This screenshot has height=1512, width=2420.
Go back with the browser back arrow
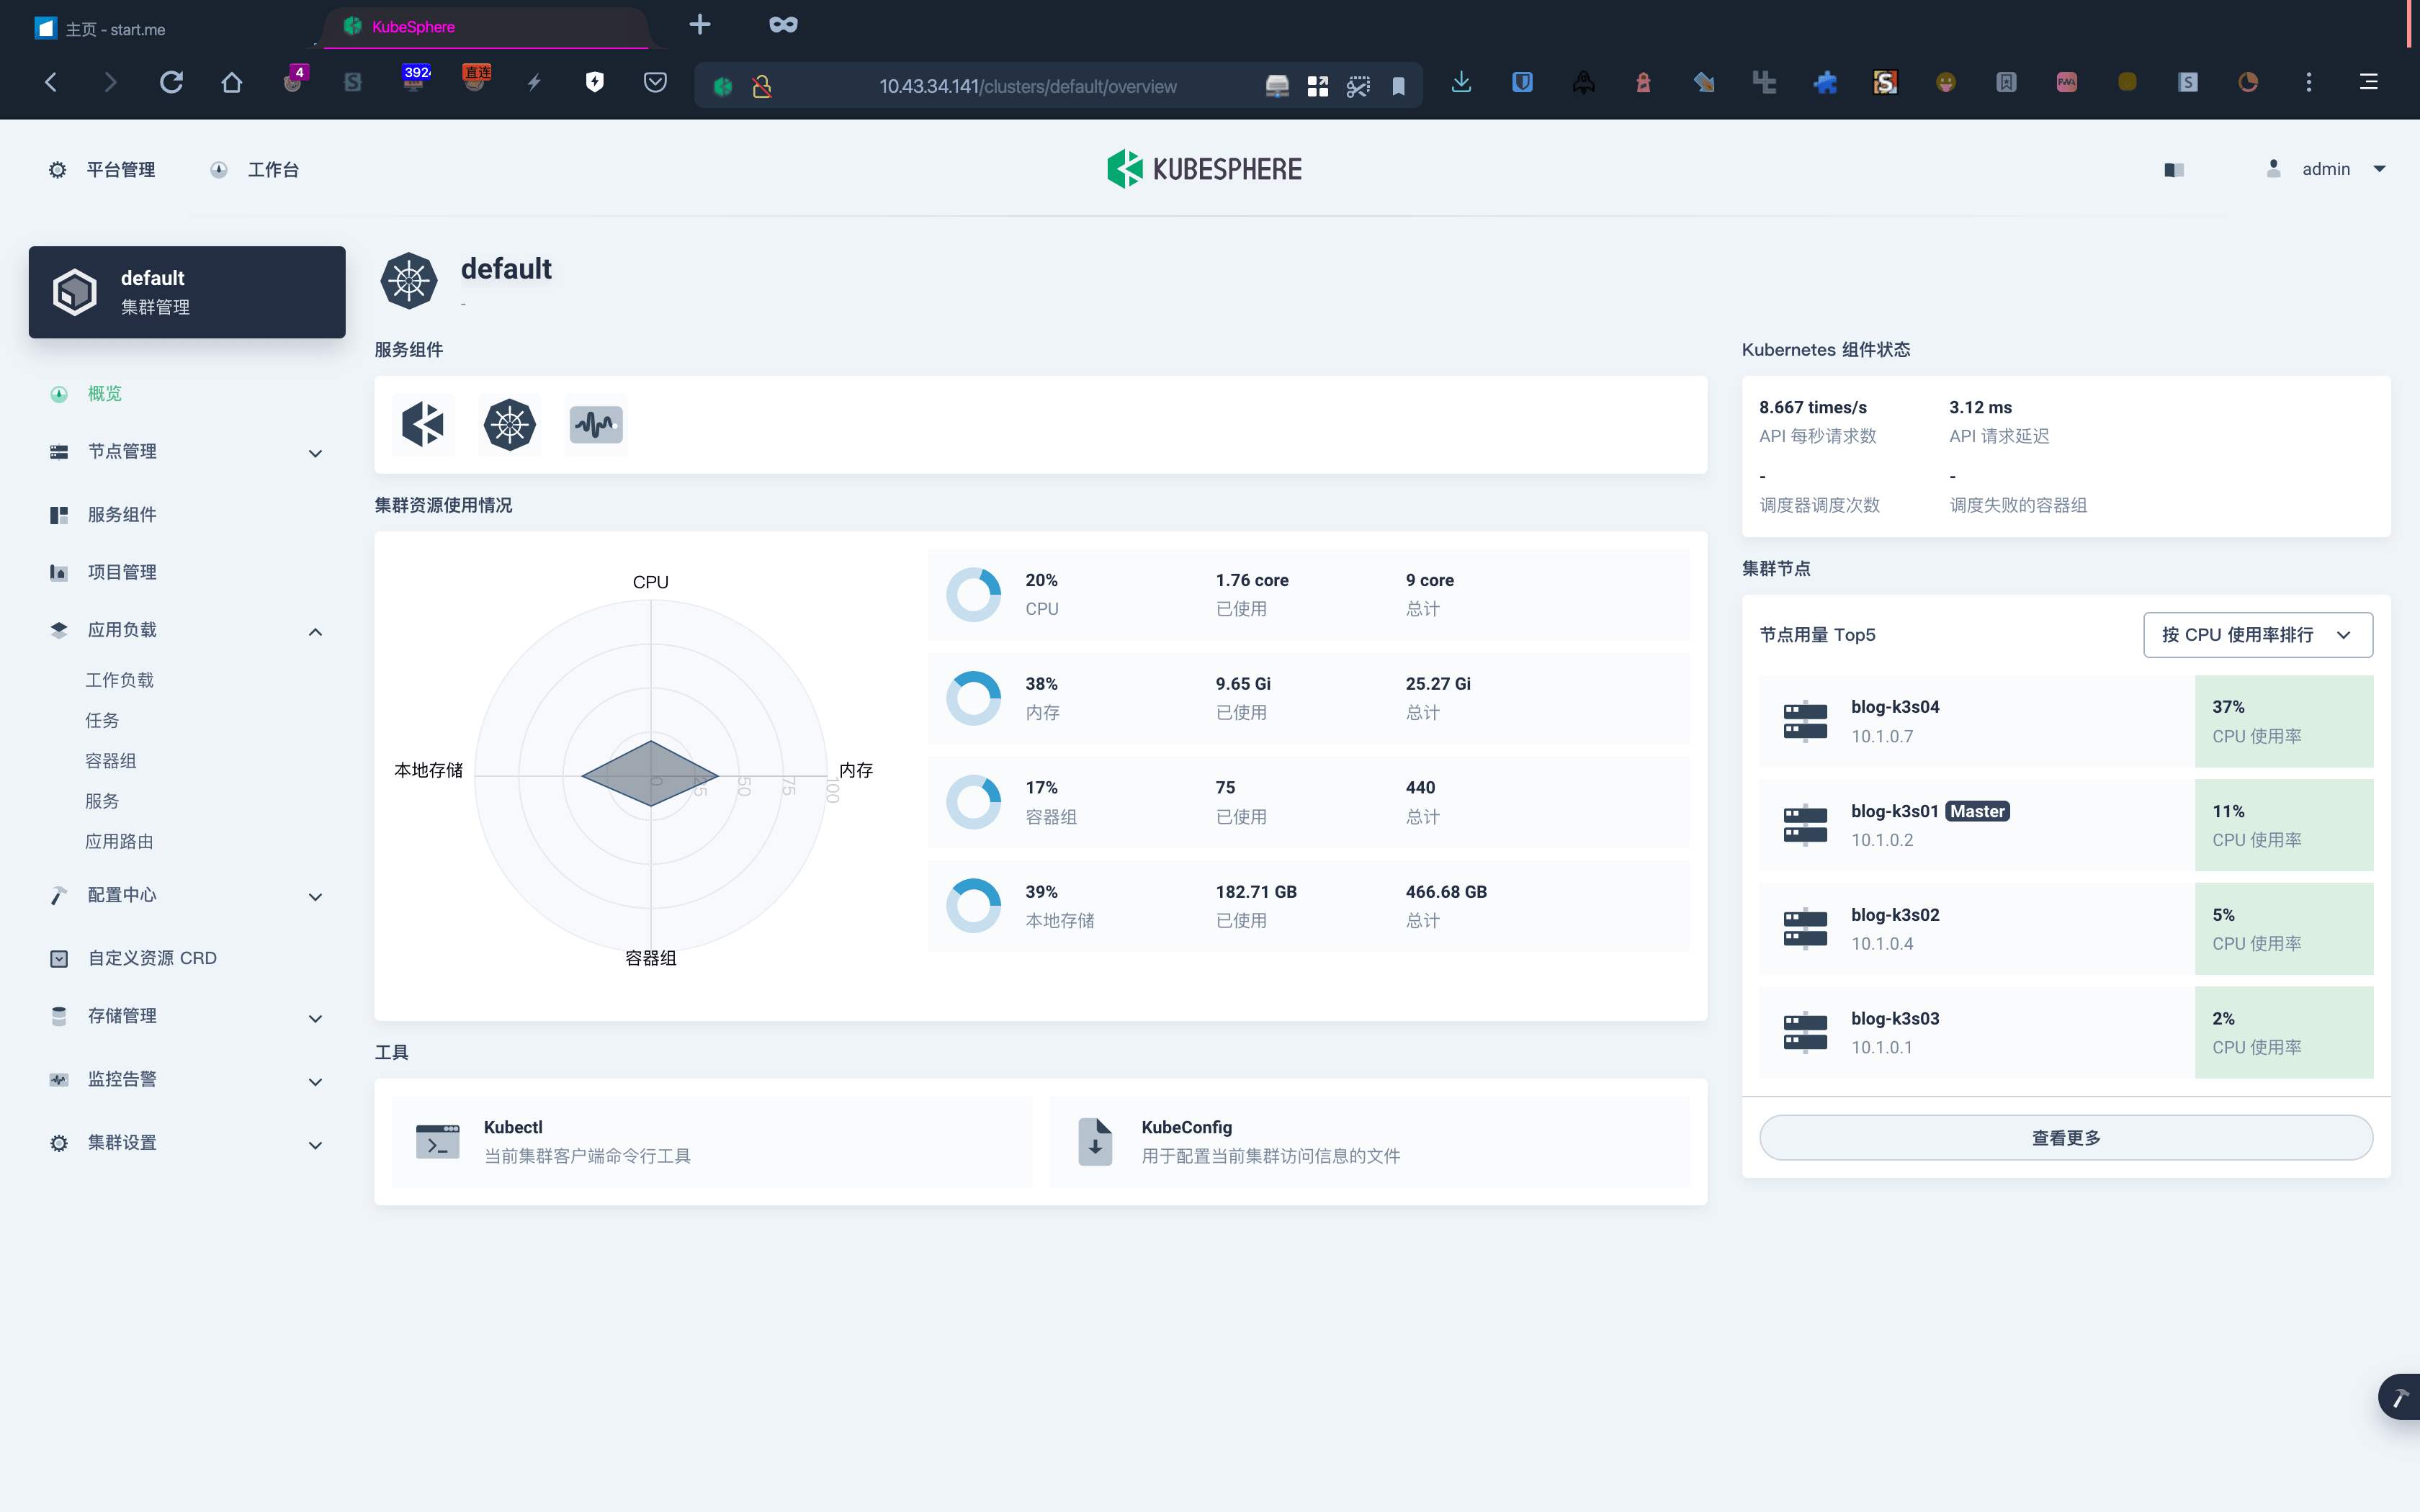pyautogui.click(x=51, y=82)
